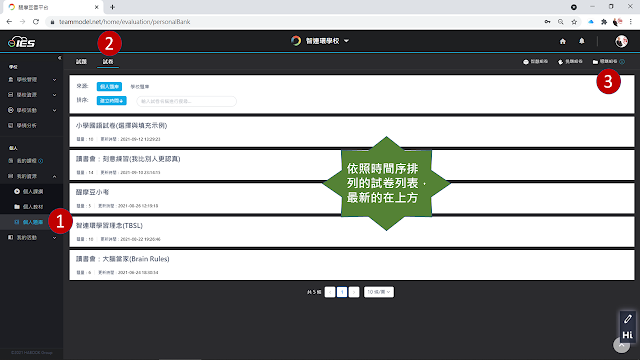Reload the page in the browser

(x=36, y=22)
